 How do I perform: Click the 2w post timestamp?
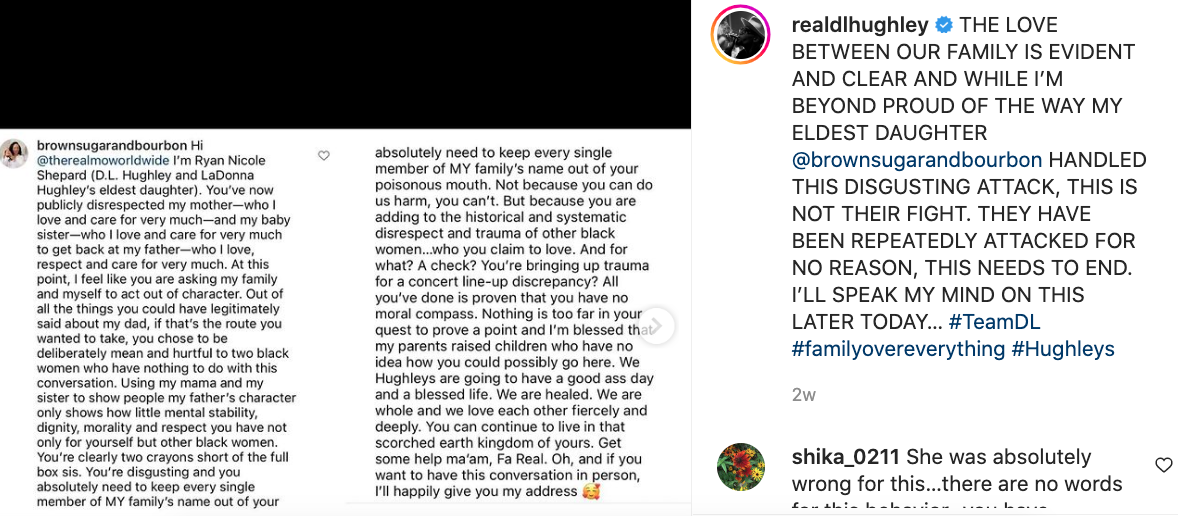[803, 395]
